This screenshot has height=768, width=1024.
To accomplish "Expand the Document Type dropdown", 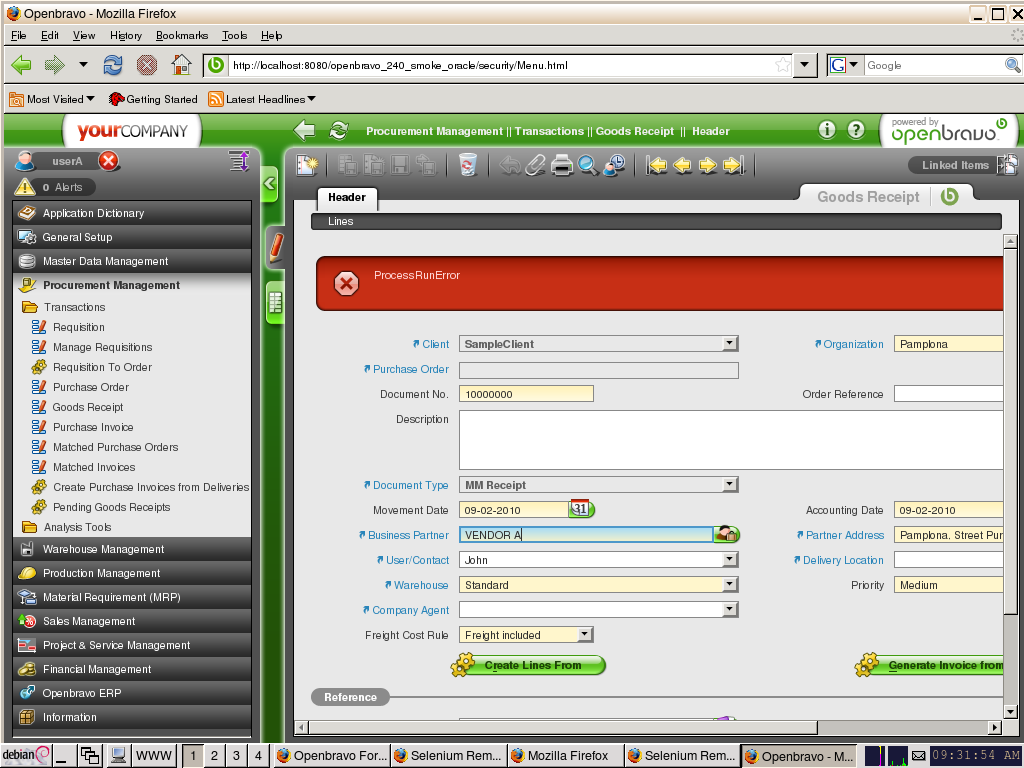I will (x=729, y=485).
